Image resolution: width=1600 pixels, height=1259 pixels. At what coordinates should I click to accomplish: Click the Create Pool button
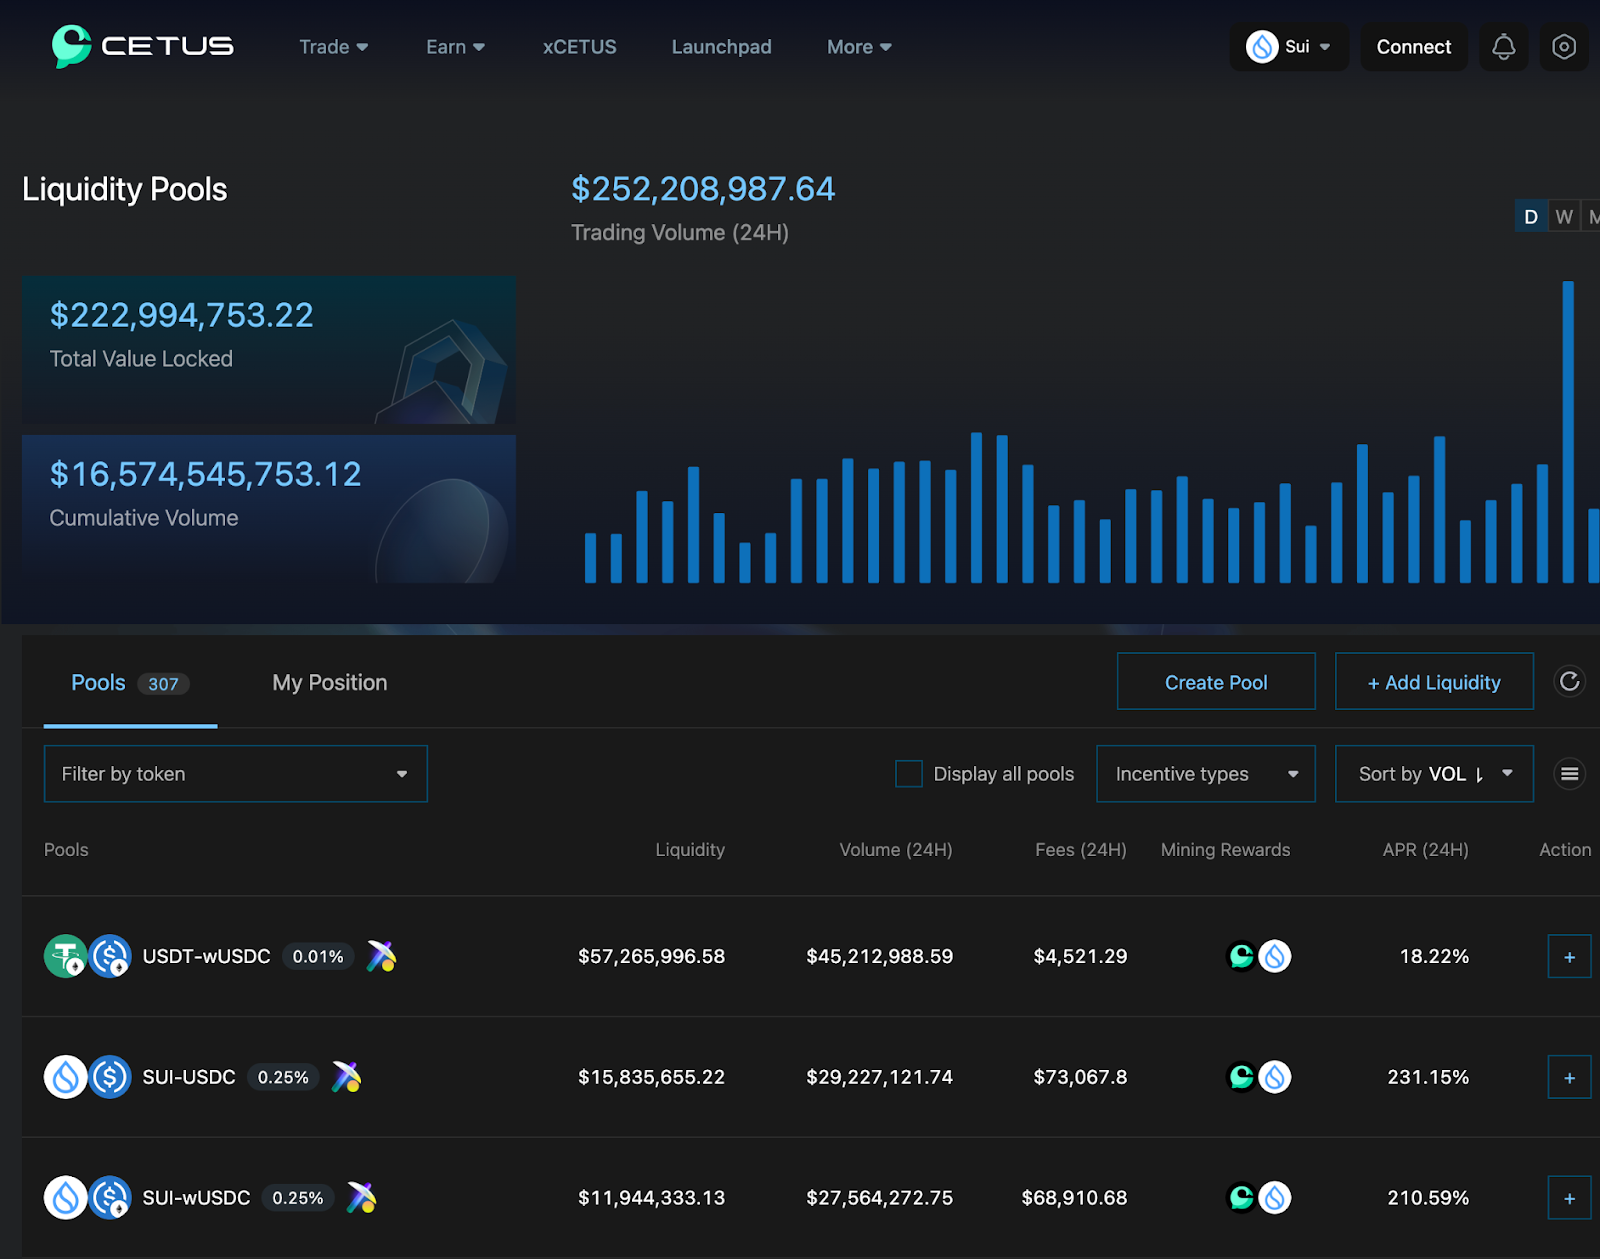[1216, 682]
